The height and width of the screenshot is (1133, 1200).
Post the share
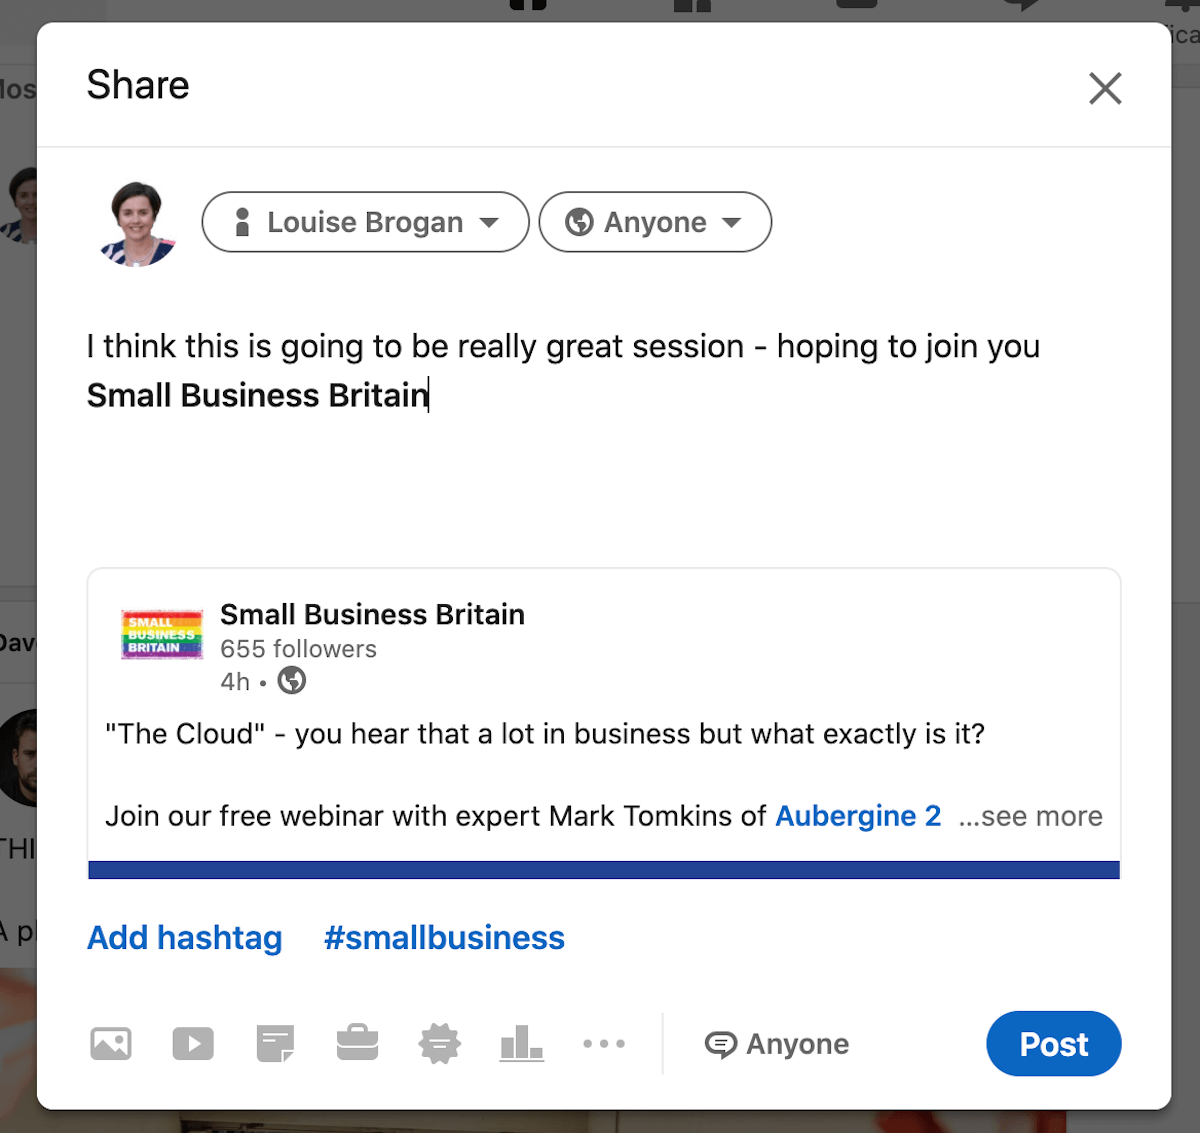[x=1053, y=1043]
